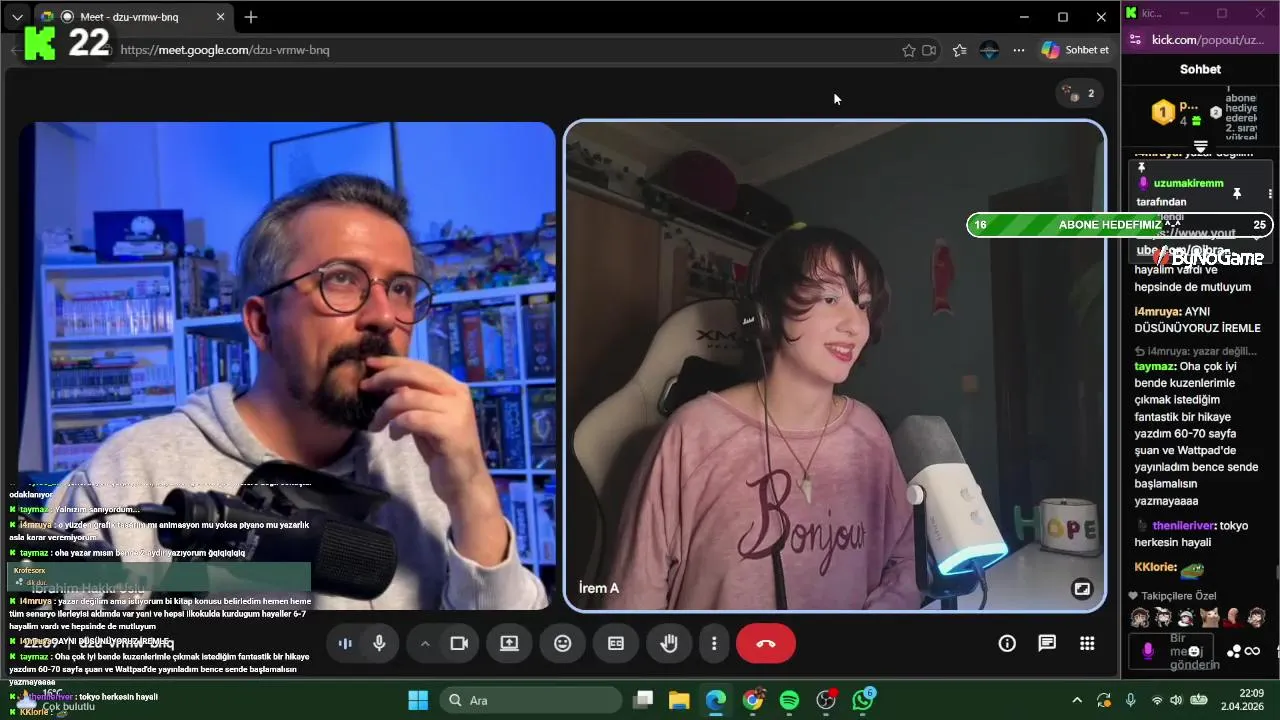Open Edge settings and more menu
1280x720 pixels.
1019,50
